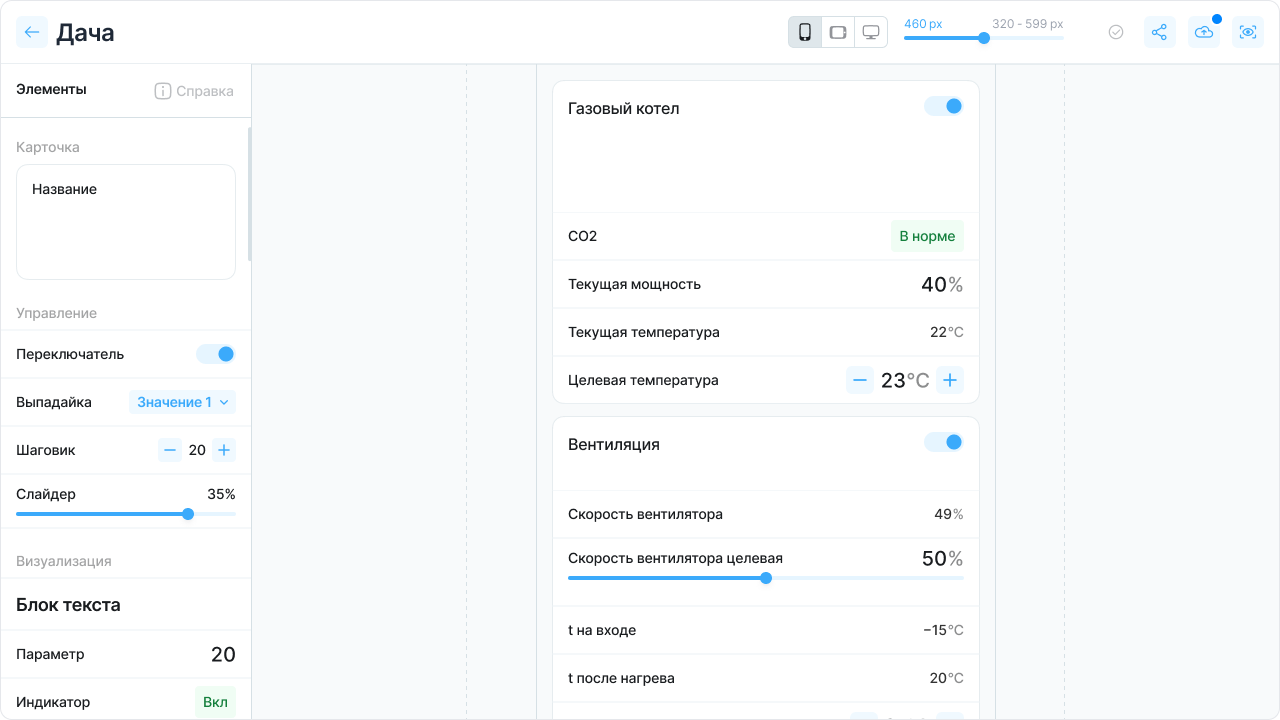Click the В норме CO2 indicator

click(927, 236)
